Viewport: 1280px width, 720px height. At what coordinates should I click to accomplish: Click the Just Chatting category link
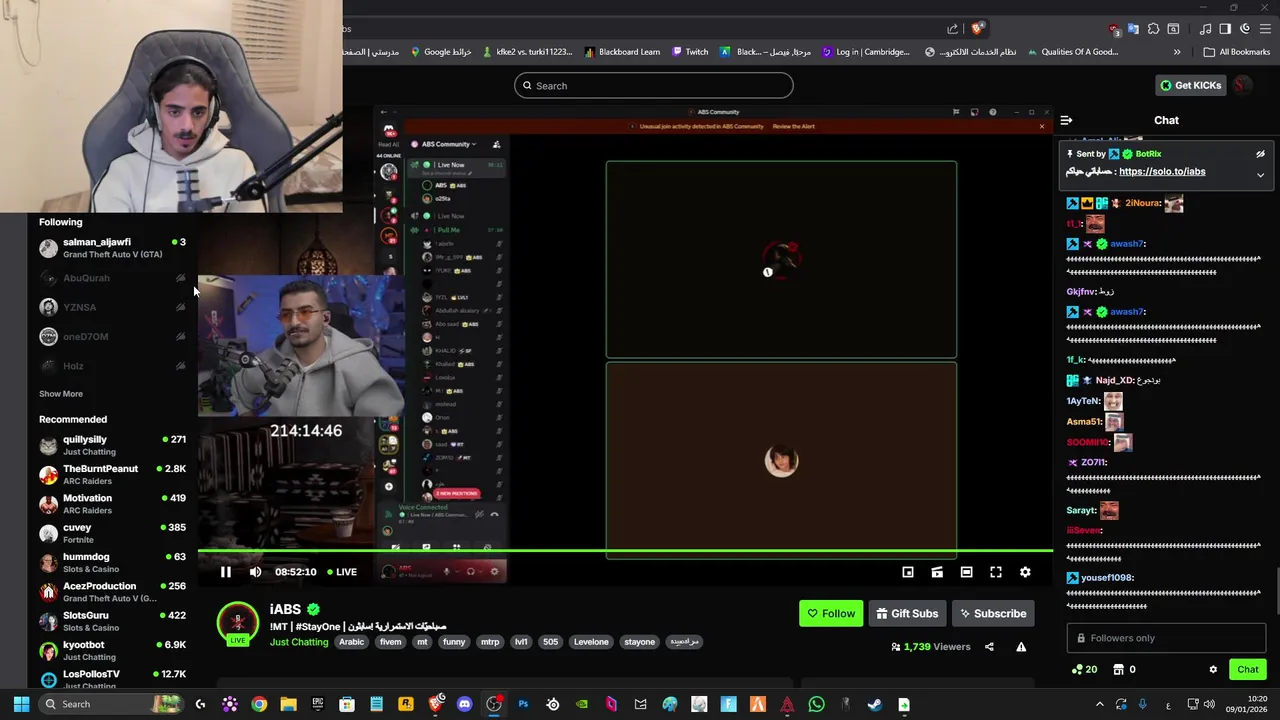coord(299,642)
